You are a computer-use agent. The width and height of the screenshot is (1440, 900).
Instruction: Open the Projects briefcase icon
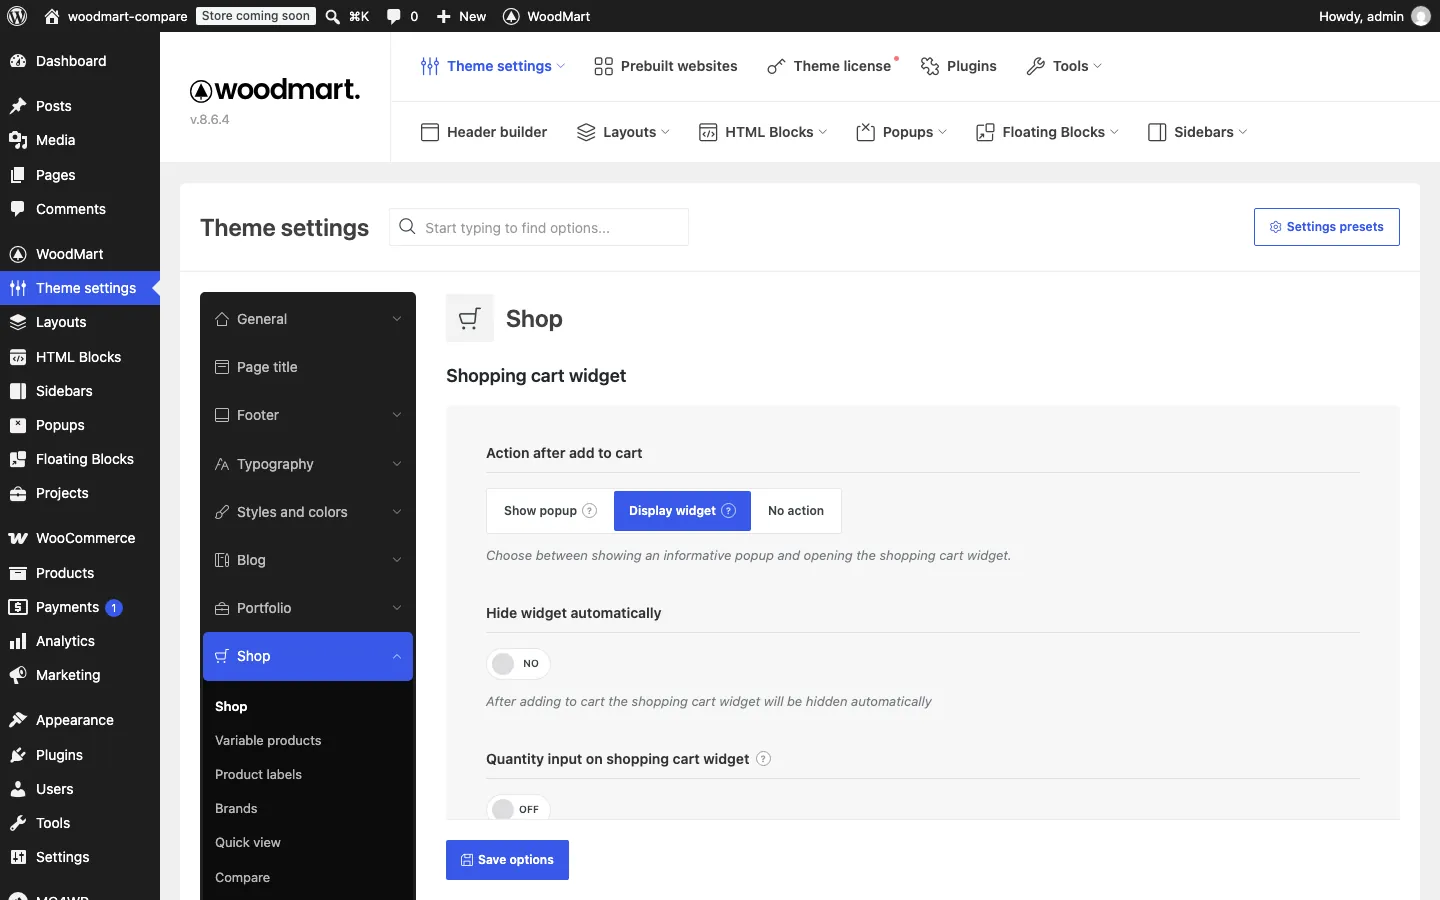point(18,493)
